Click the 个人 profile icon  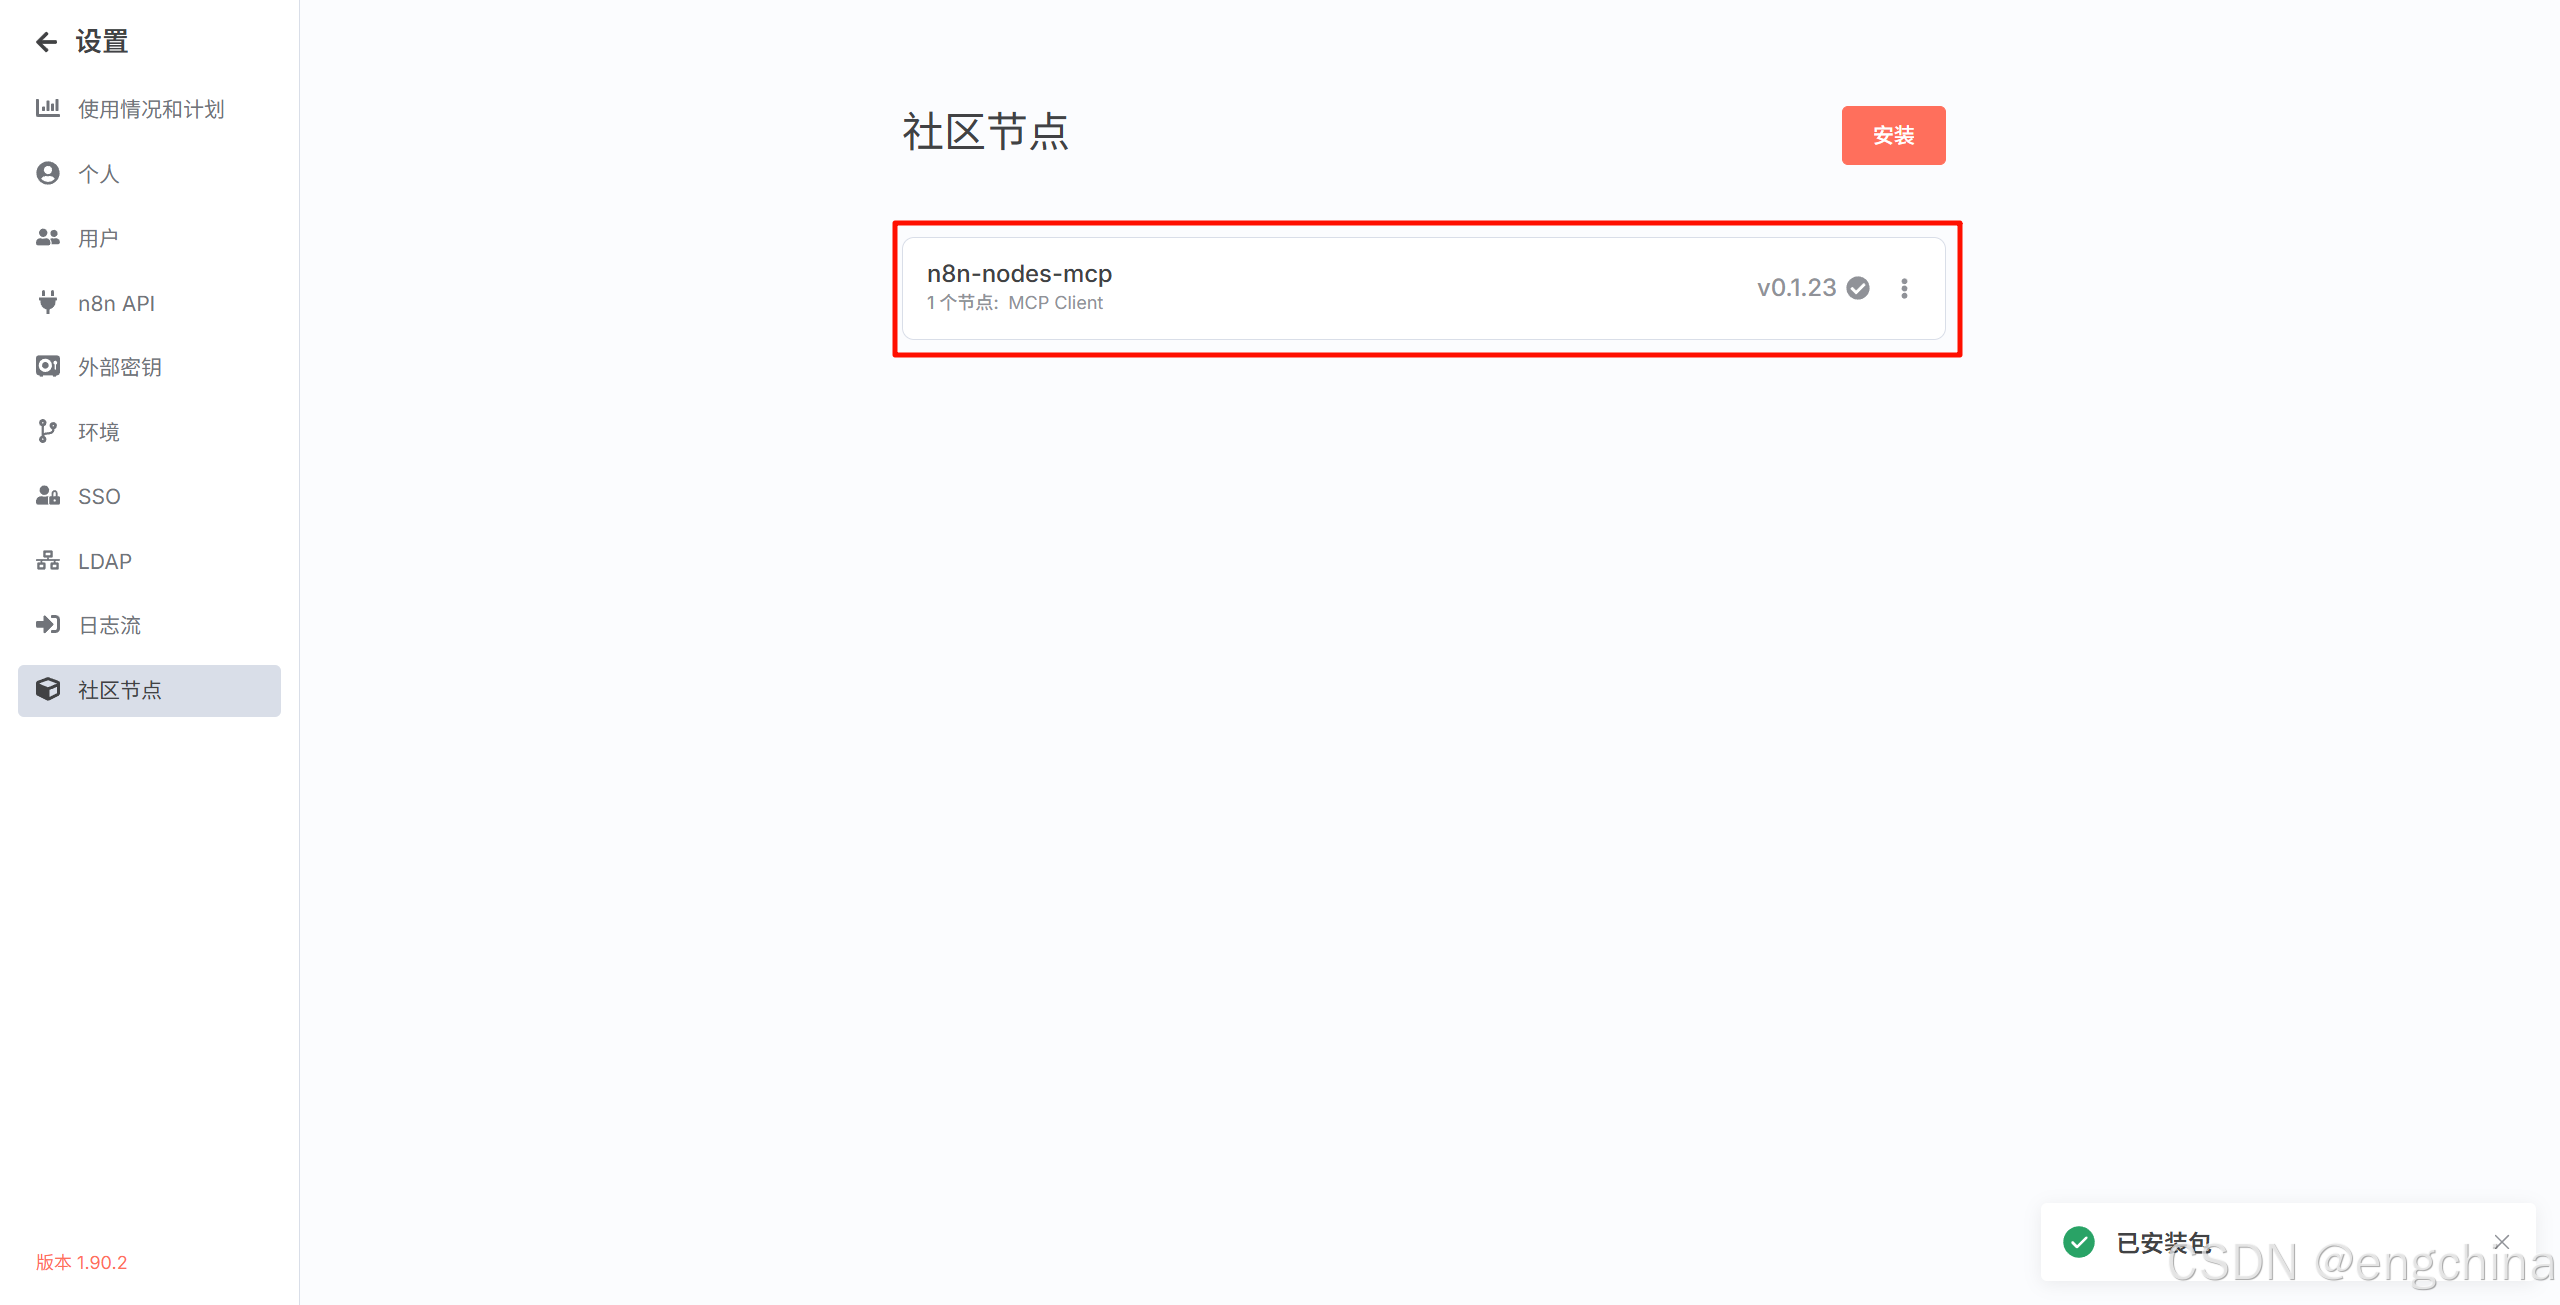47,173
